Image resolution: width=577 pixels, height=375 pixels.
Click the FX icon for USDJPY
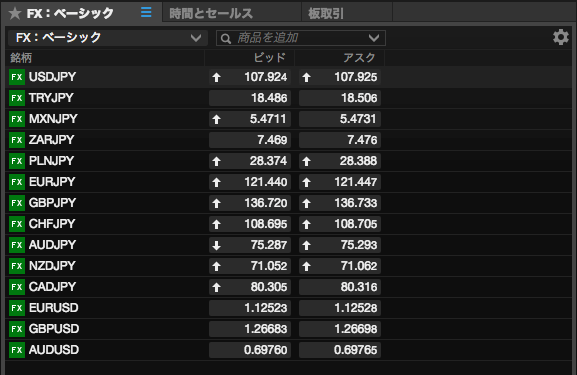click(17, 77)
